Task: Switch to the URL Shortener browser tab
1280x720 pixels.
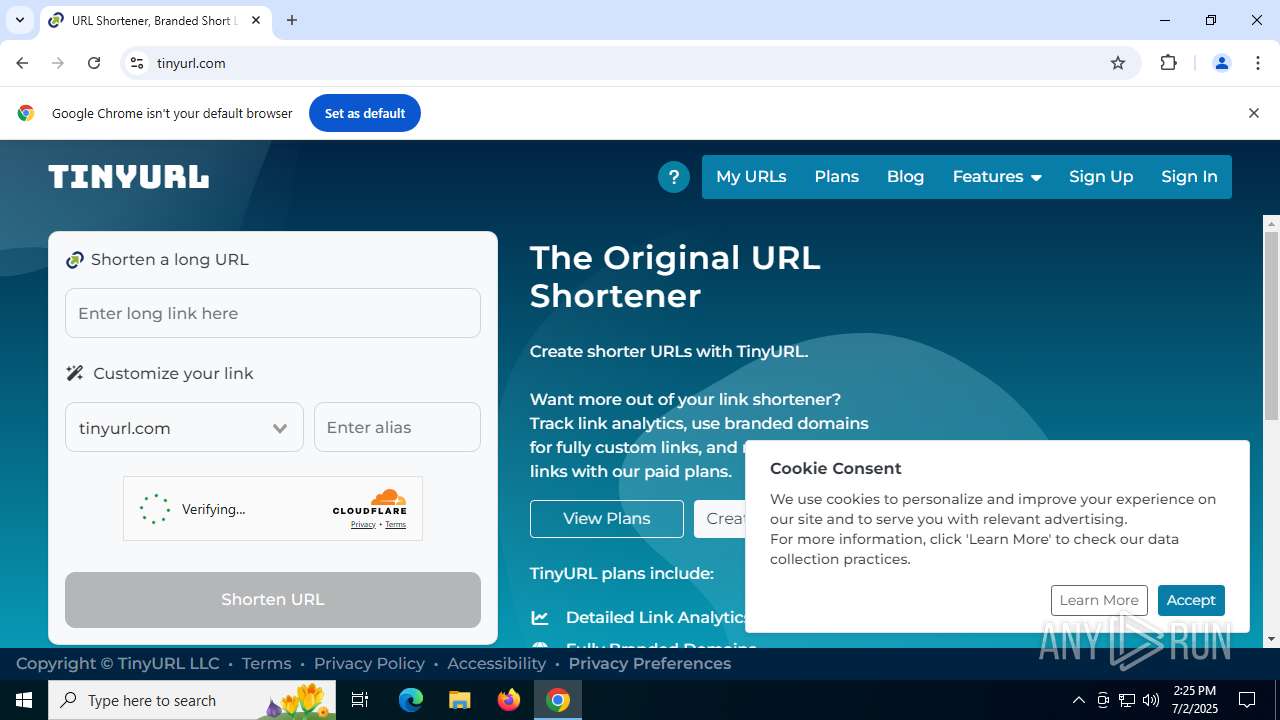Action: point(155,20)
